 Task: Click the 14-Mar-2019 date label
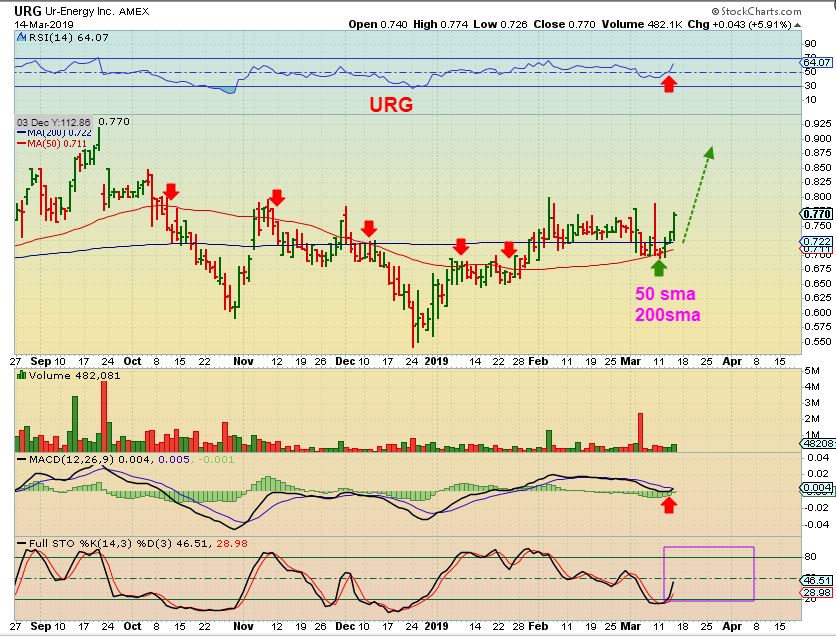tap(44, 25)
